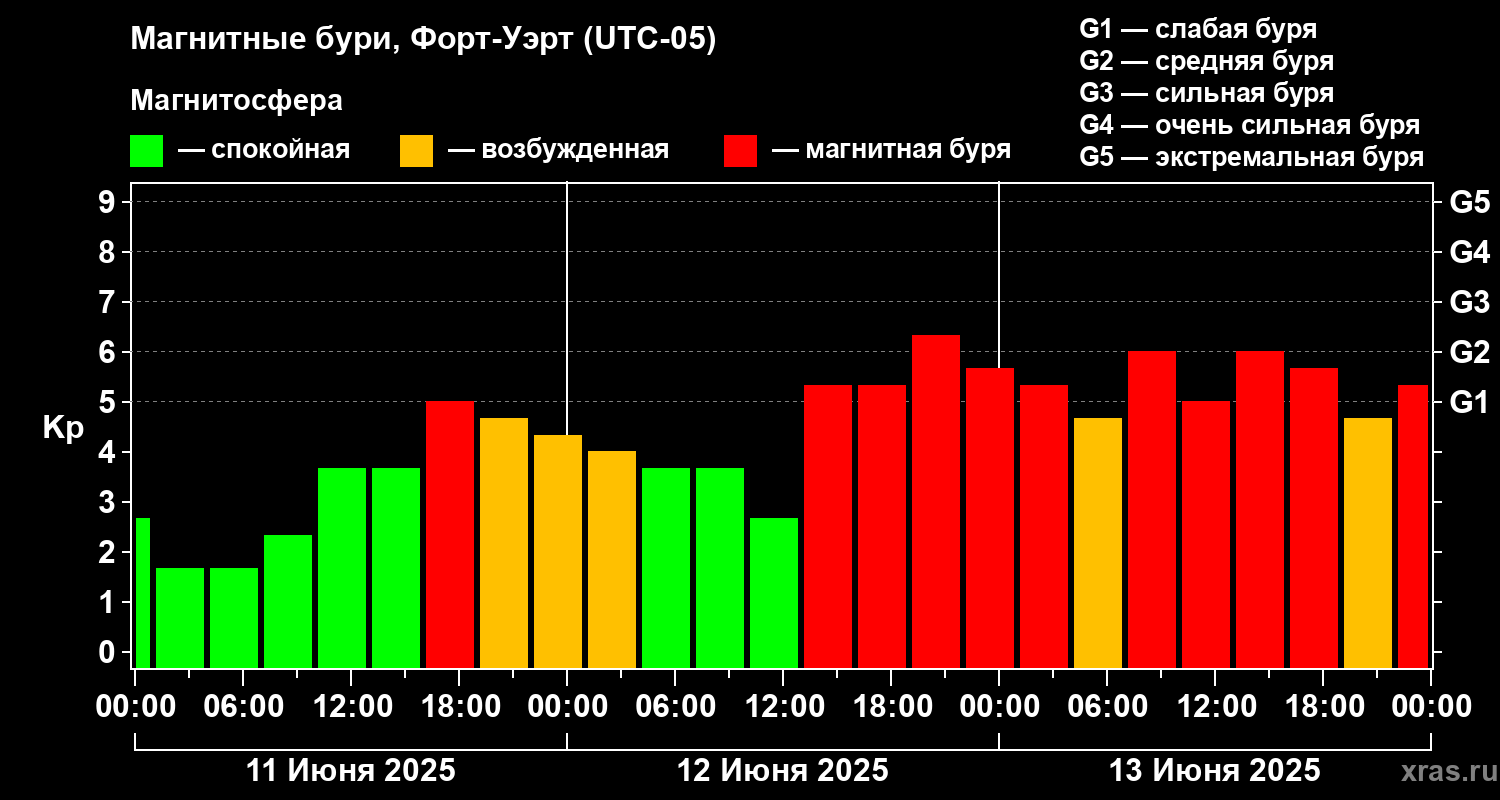Click the 'G3' label on the right axis

(1470, 302)
